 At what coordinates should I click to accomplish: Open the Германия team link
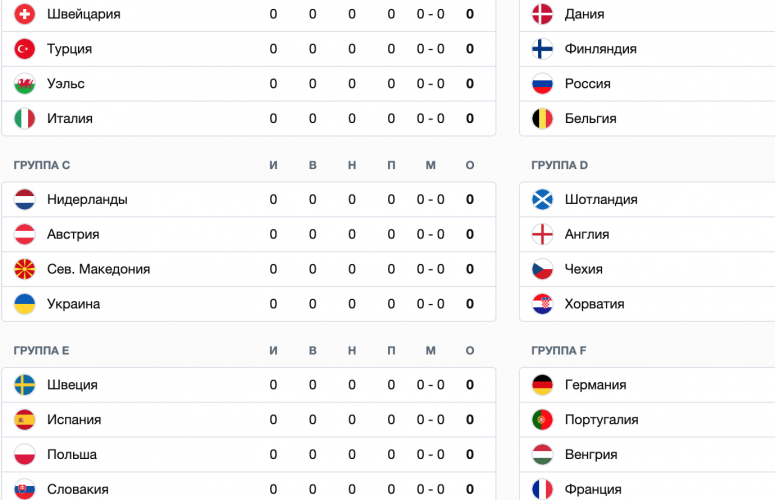point(596,385)
